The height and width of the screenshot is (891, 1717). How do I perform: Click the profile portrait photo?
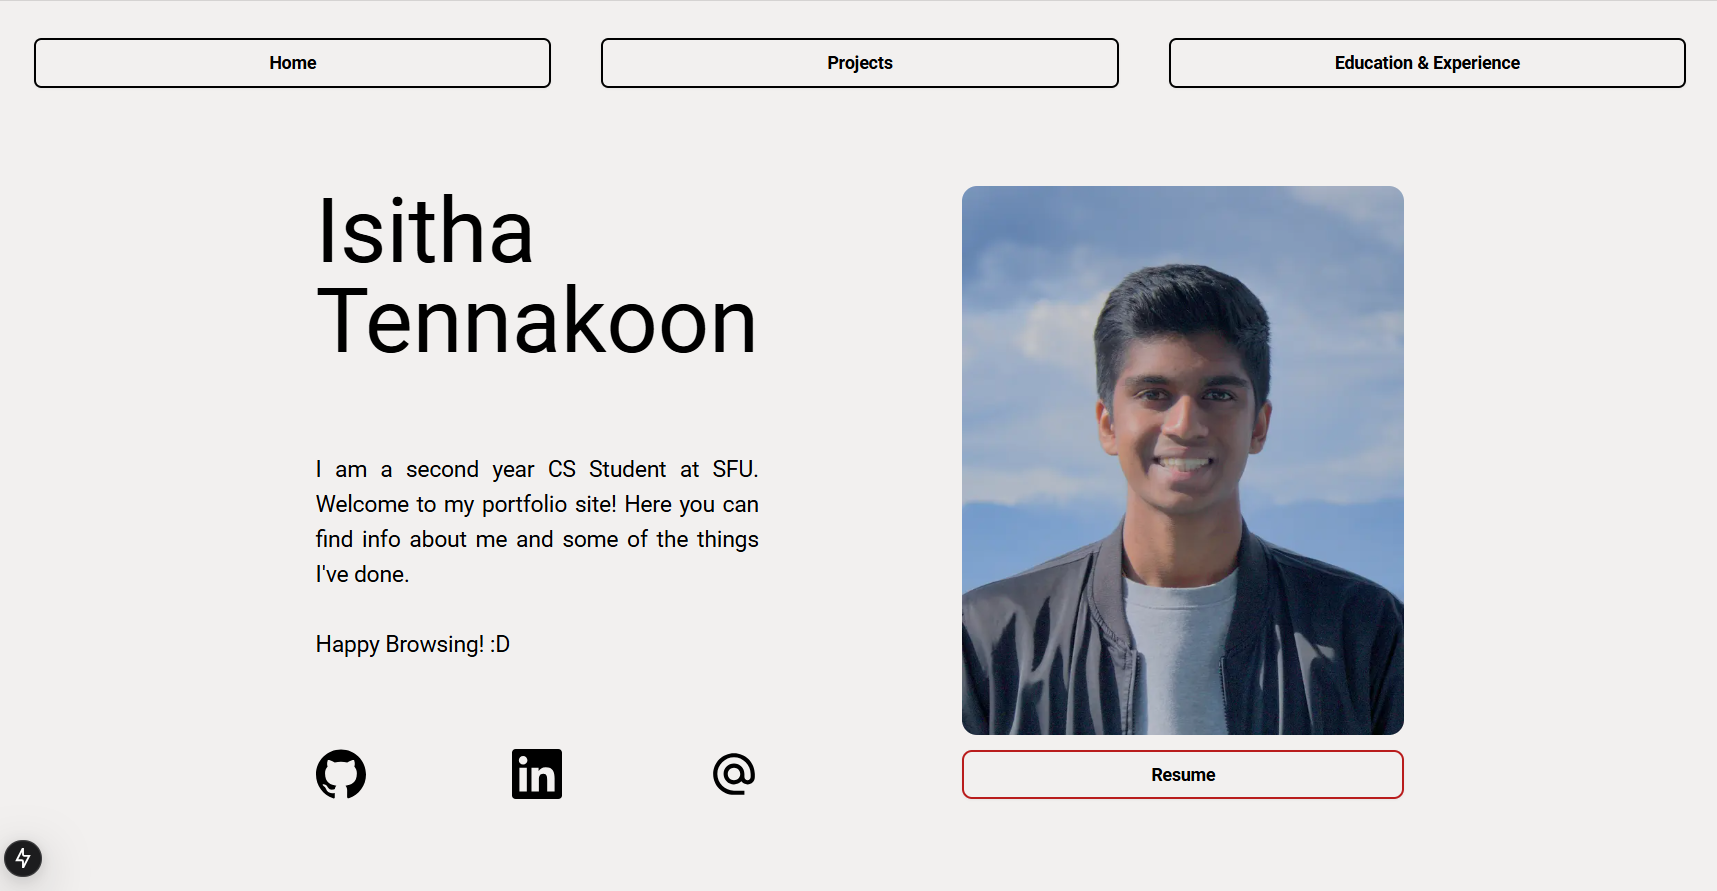(x=1183, y=460)
